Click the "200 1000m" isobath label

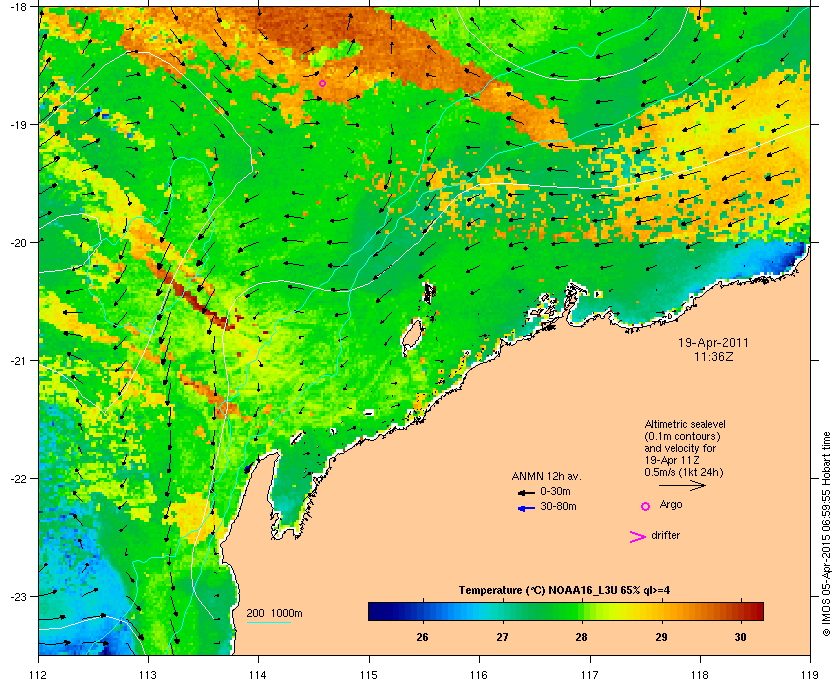274,614
